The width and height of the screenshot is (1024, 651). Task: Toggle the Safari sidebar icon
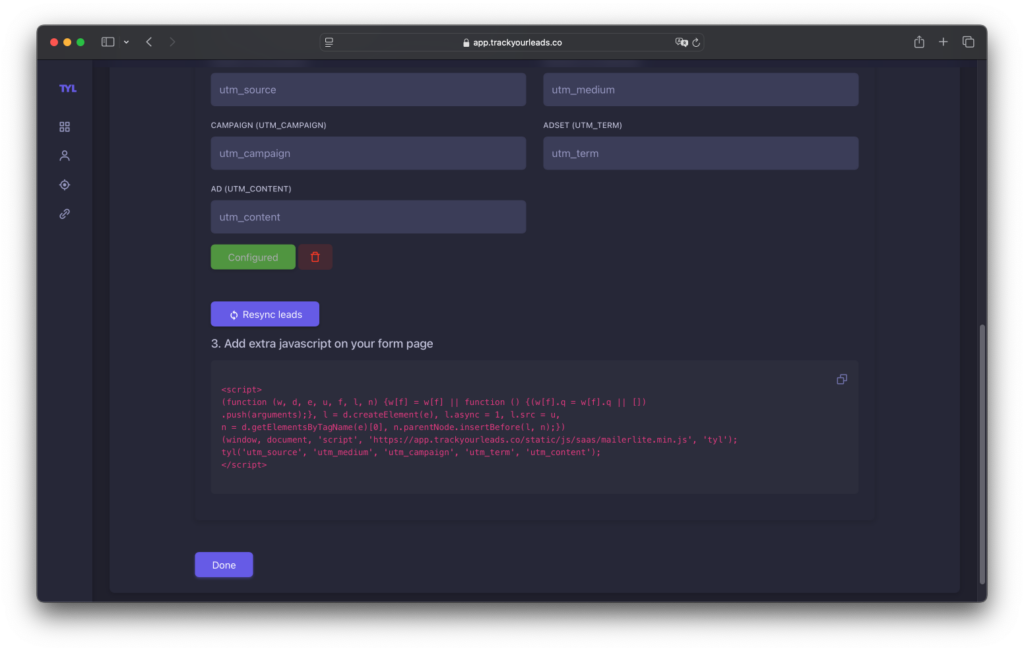pos(108,42)
